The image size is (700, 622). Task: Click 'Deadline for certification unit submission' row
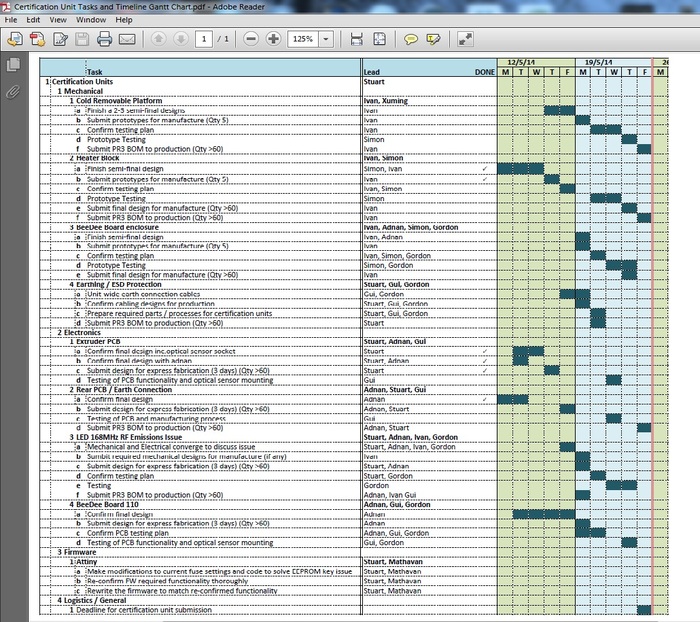[144, 610]
